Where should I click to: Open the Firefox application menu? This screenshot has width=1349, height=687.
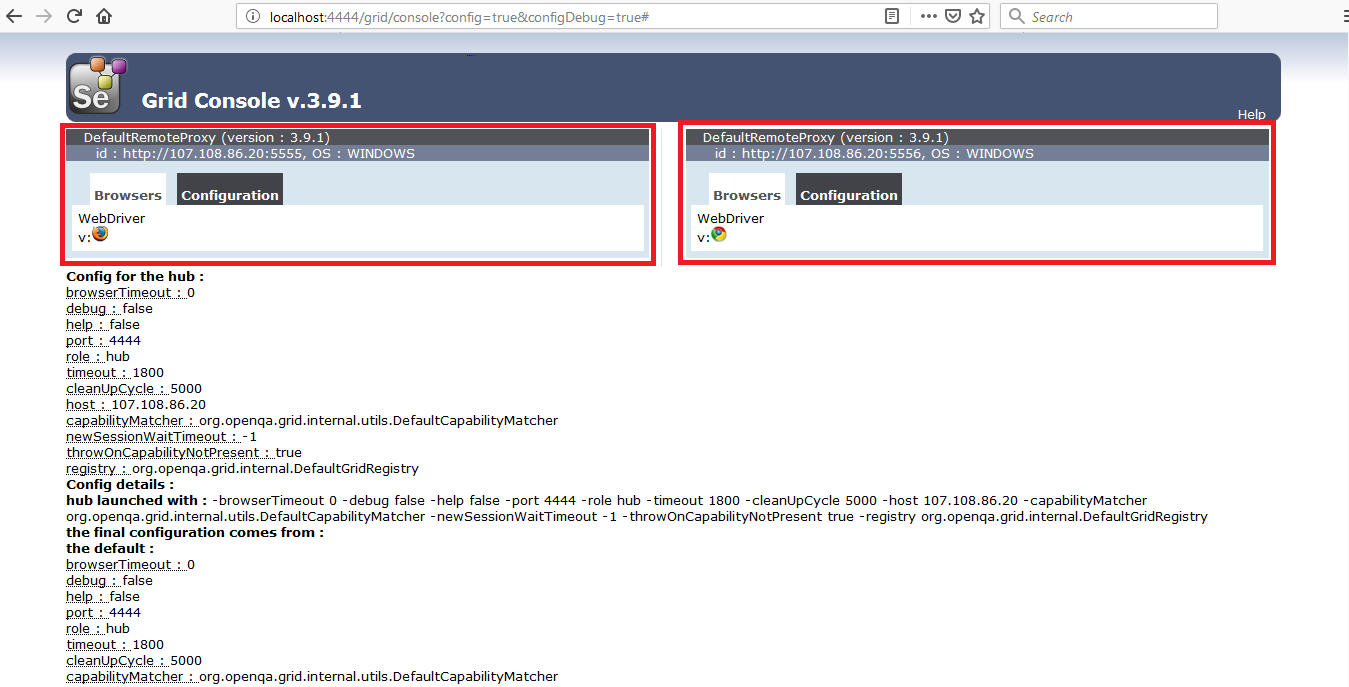(1343, 16)
